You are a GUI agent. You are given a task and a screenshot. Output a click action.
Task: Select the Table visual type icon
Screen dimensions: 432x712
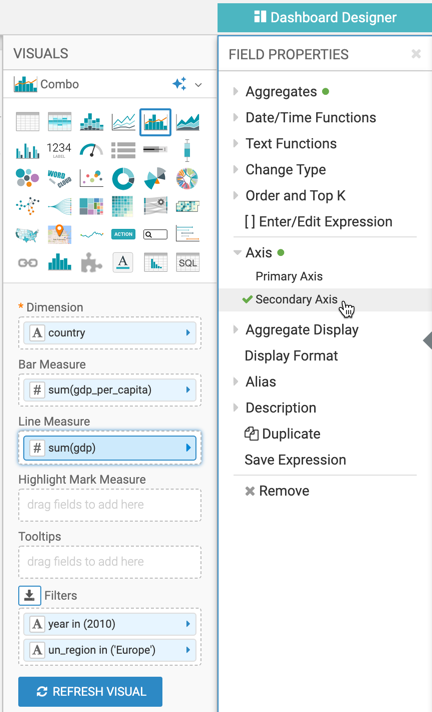pyautogui.click(x=28, y=122)
